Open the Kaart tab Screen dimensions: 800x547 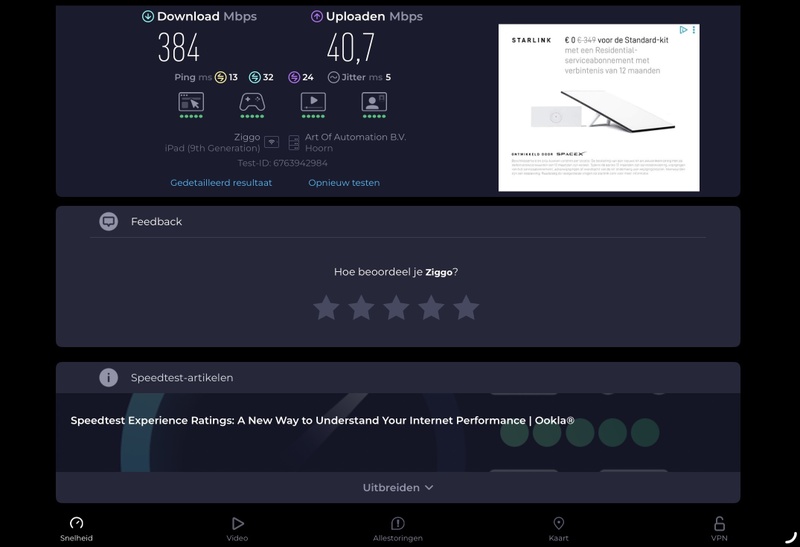click(x=559, y=529)
